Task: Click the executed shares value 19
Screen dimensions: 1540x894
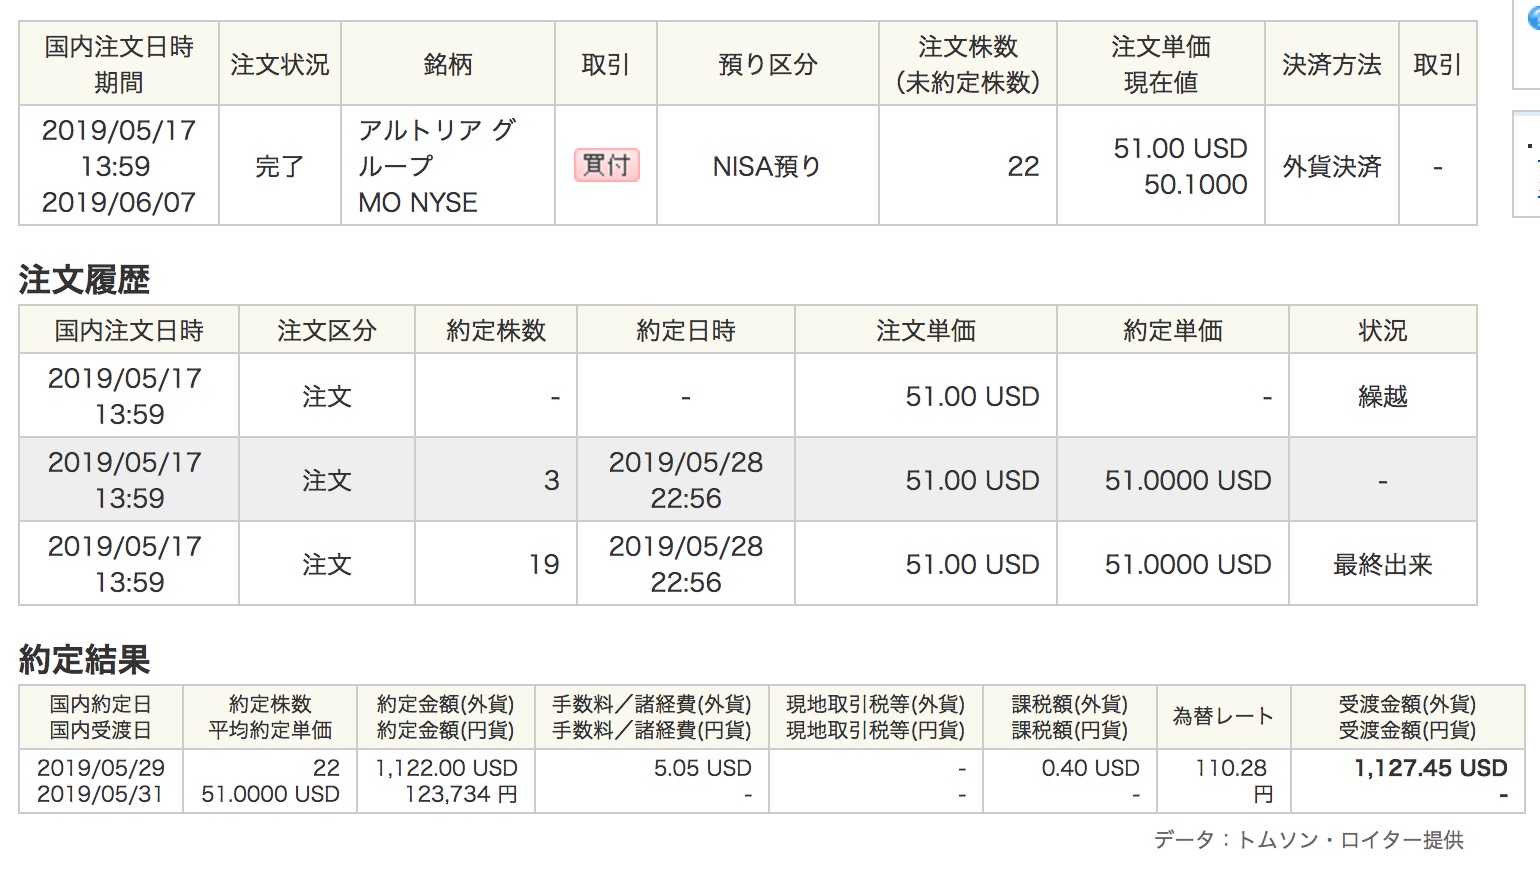Action: [544, 565]
